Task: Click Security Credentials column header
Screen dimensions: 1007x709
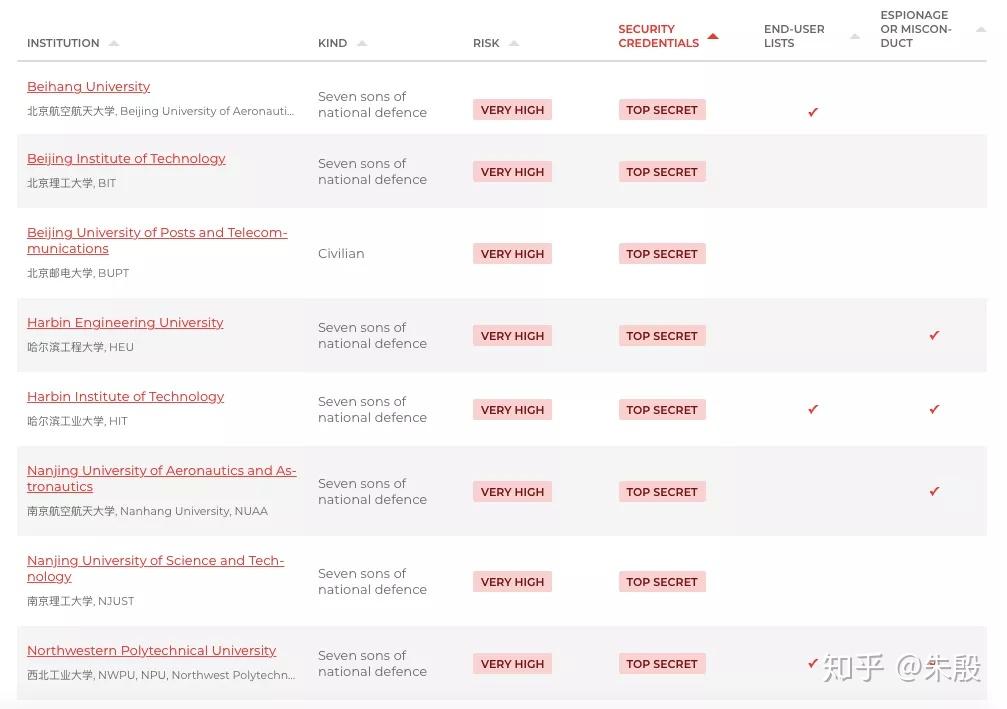Action: pyautogui.click(x=658, y=36)
